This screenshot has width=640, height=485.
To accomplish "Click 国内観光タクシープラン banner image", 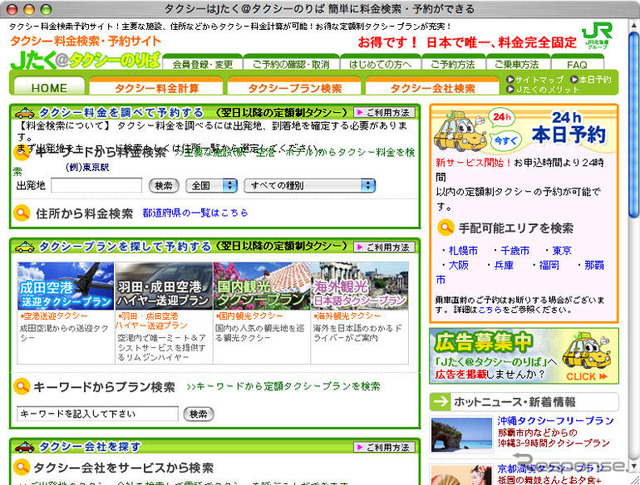I will point(262,286).
